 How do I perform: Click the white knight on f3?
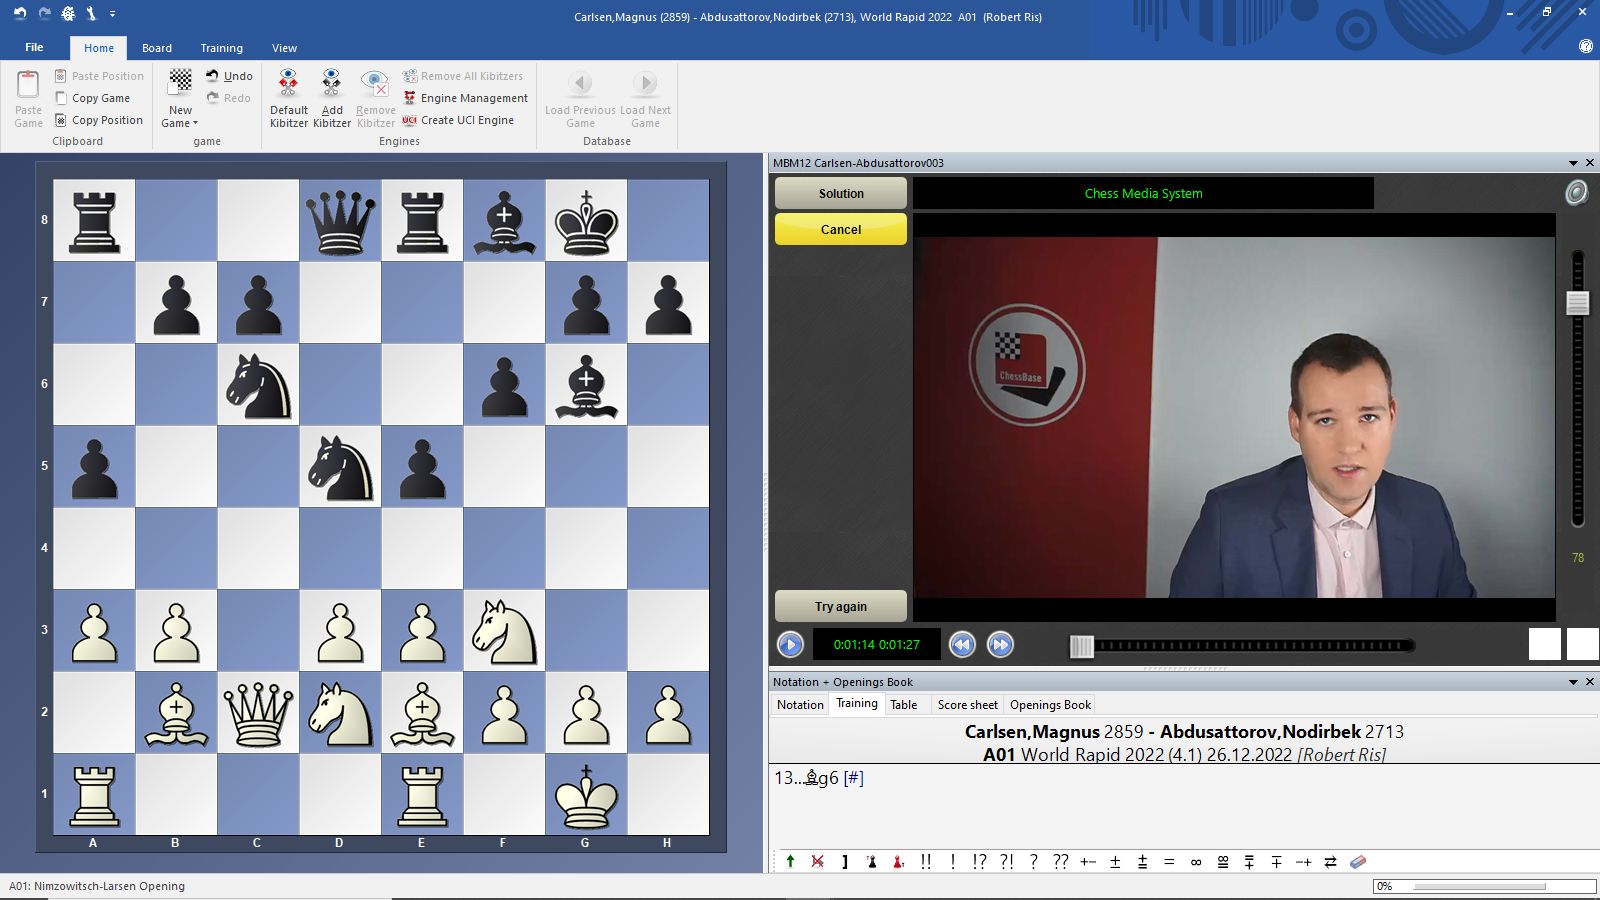(504, 630)
